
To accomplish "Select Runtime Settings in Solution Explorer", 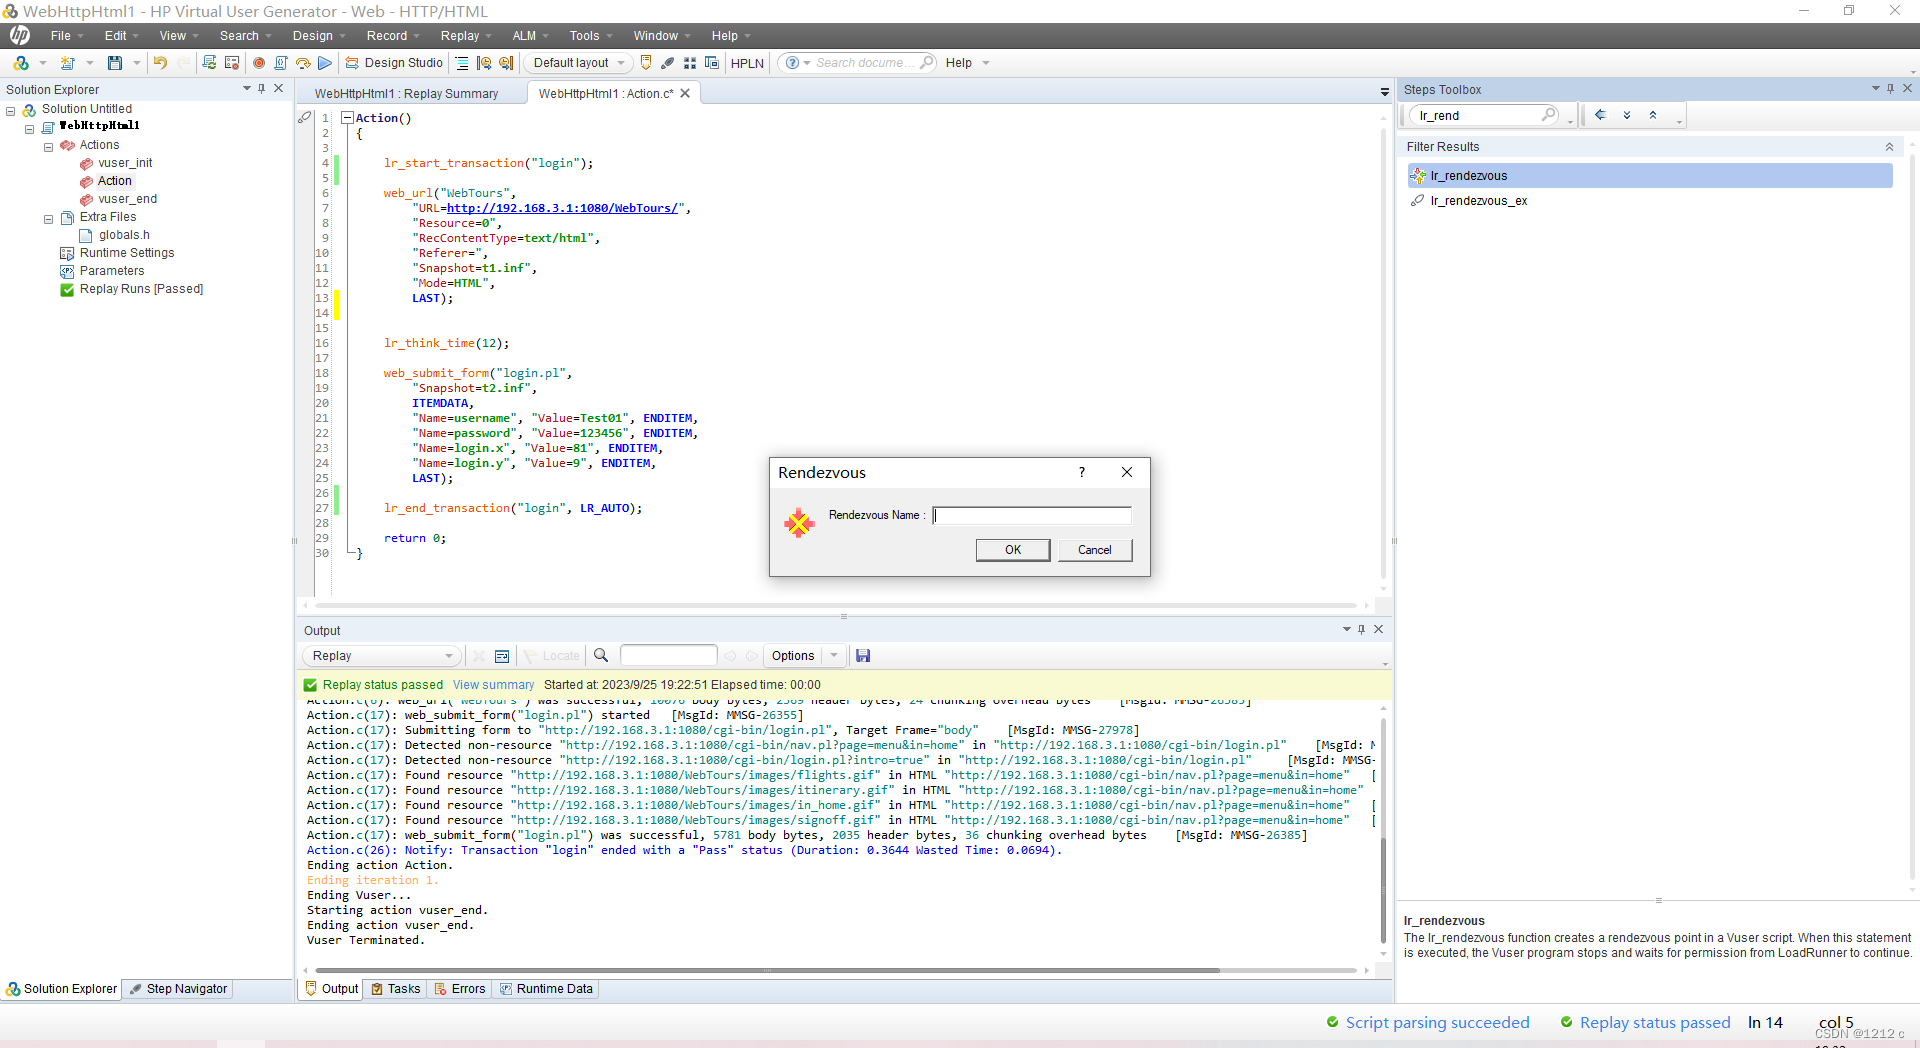I will click(127, 253).
